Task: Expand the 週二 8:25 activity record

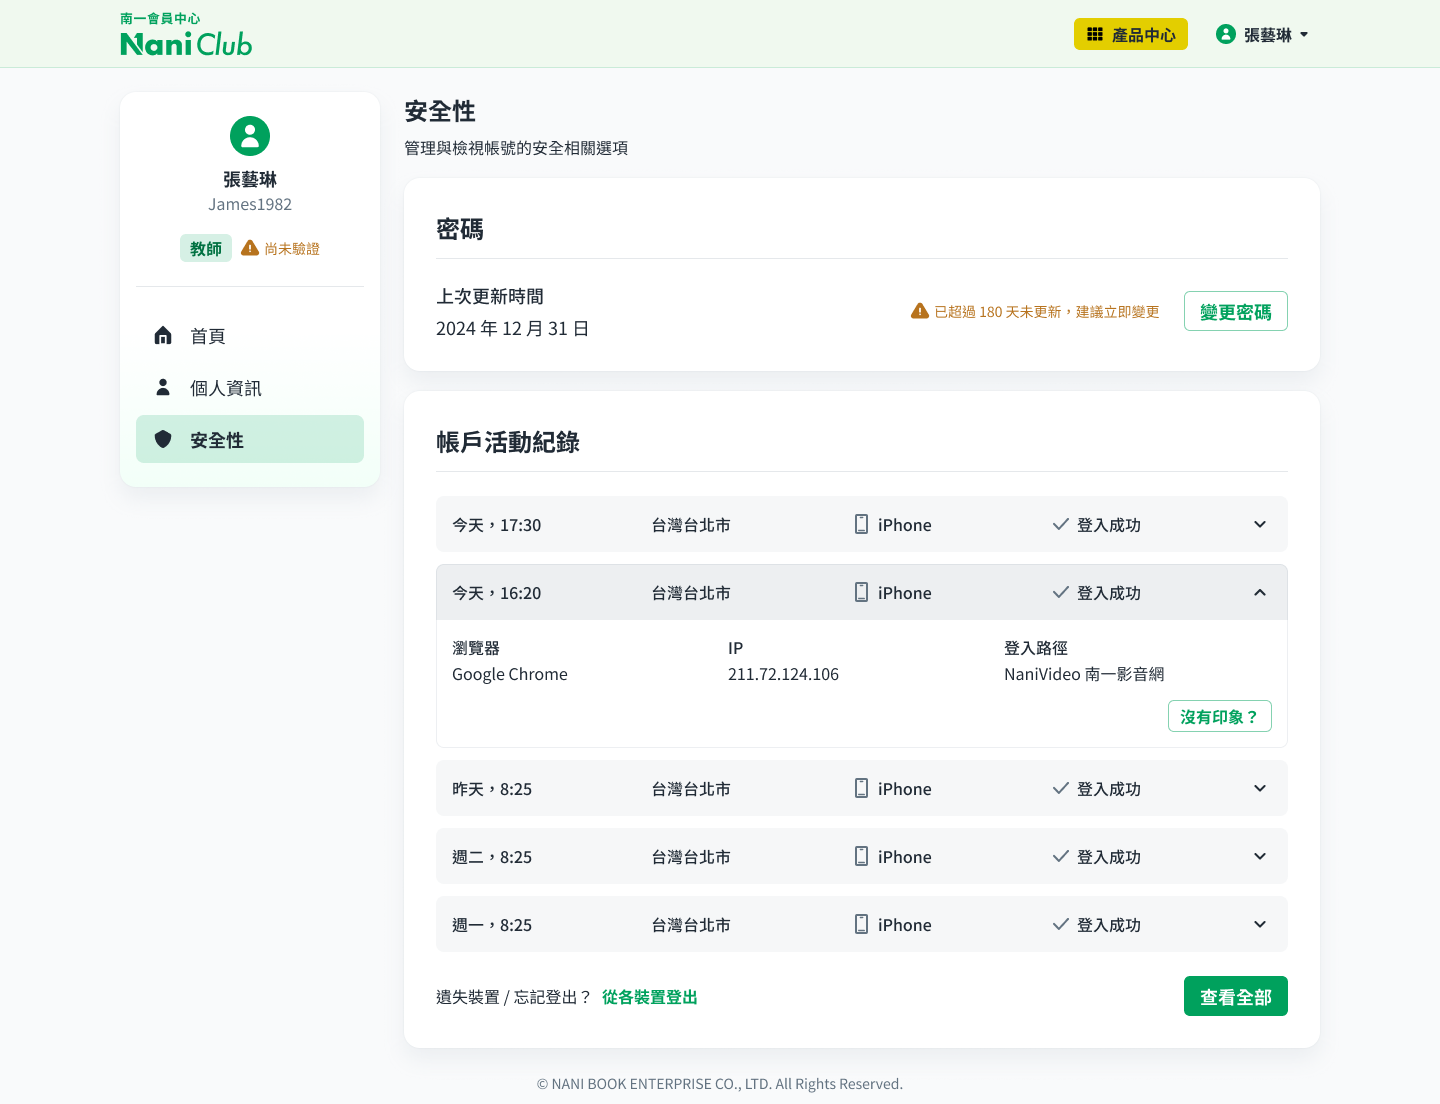Action: coord(1260,856)
